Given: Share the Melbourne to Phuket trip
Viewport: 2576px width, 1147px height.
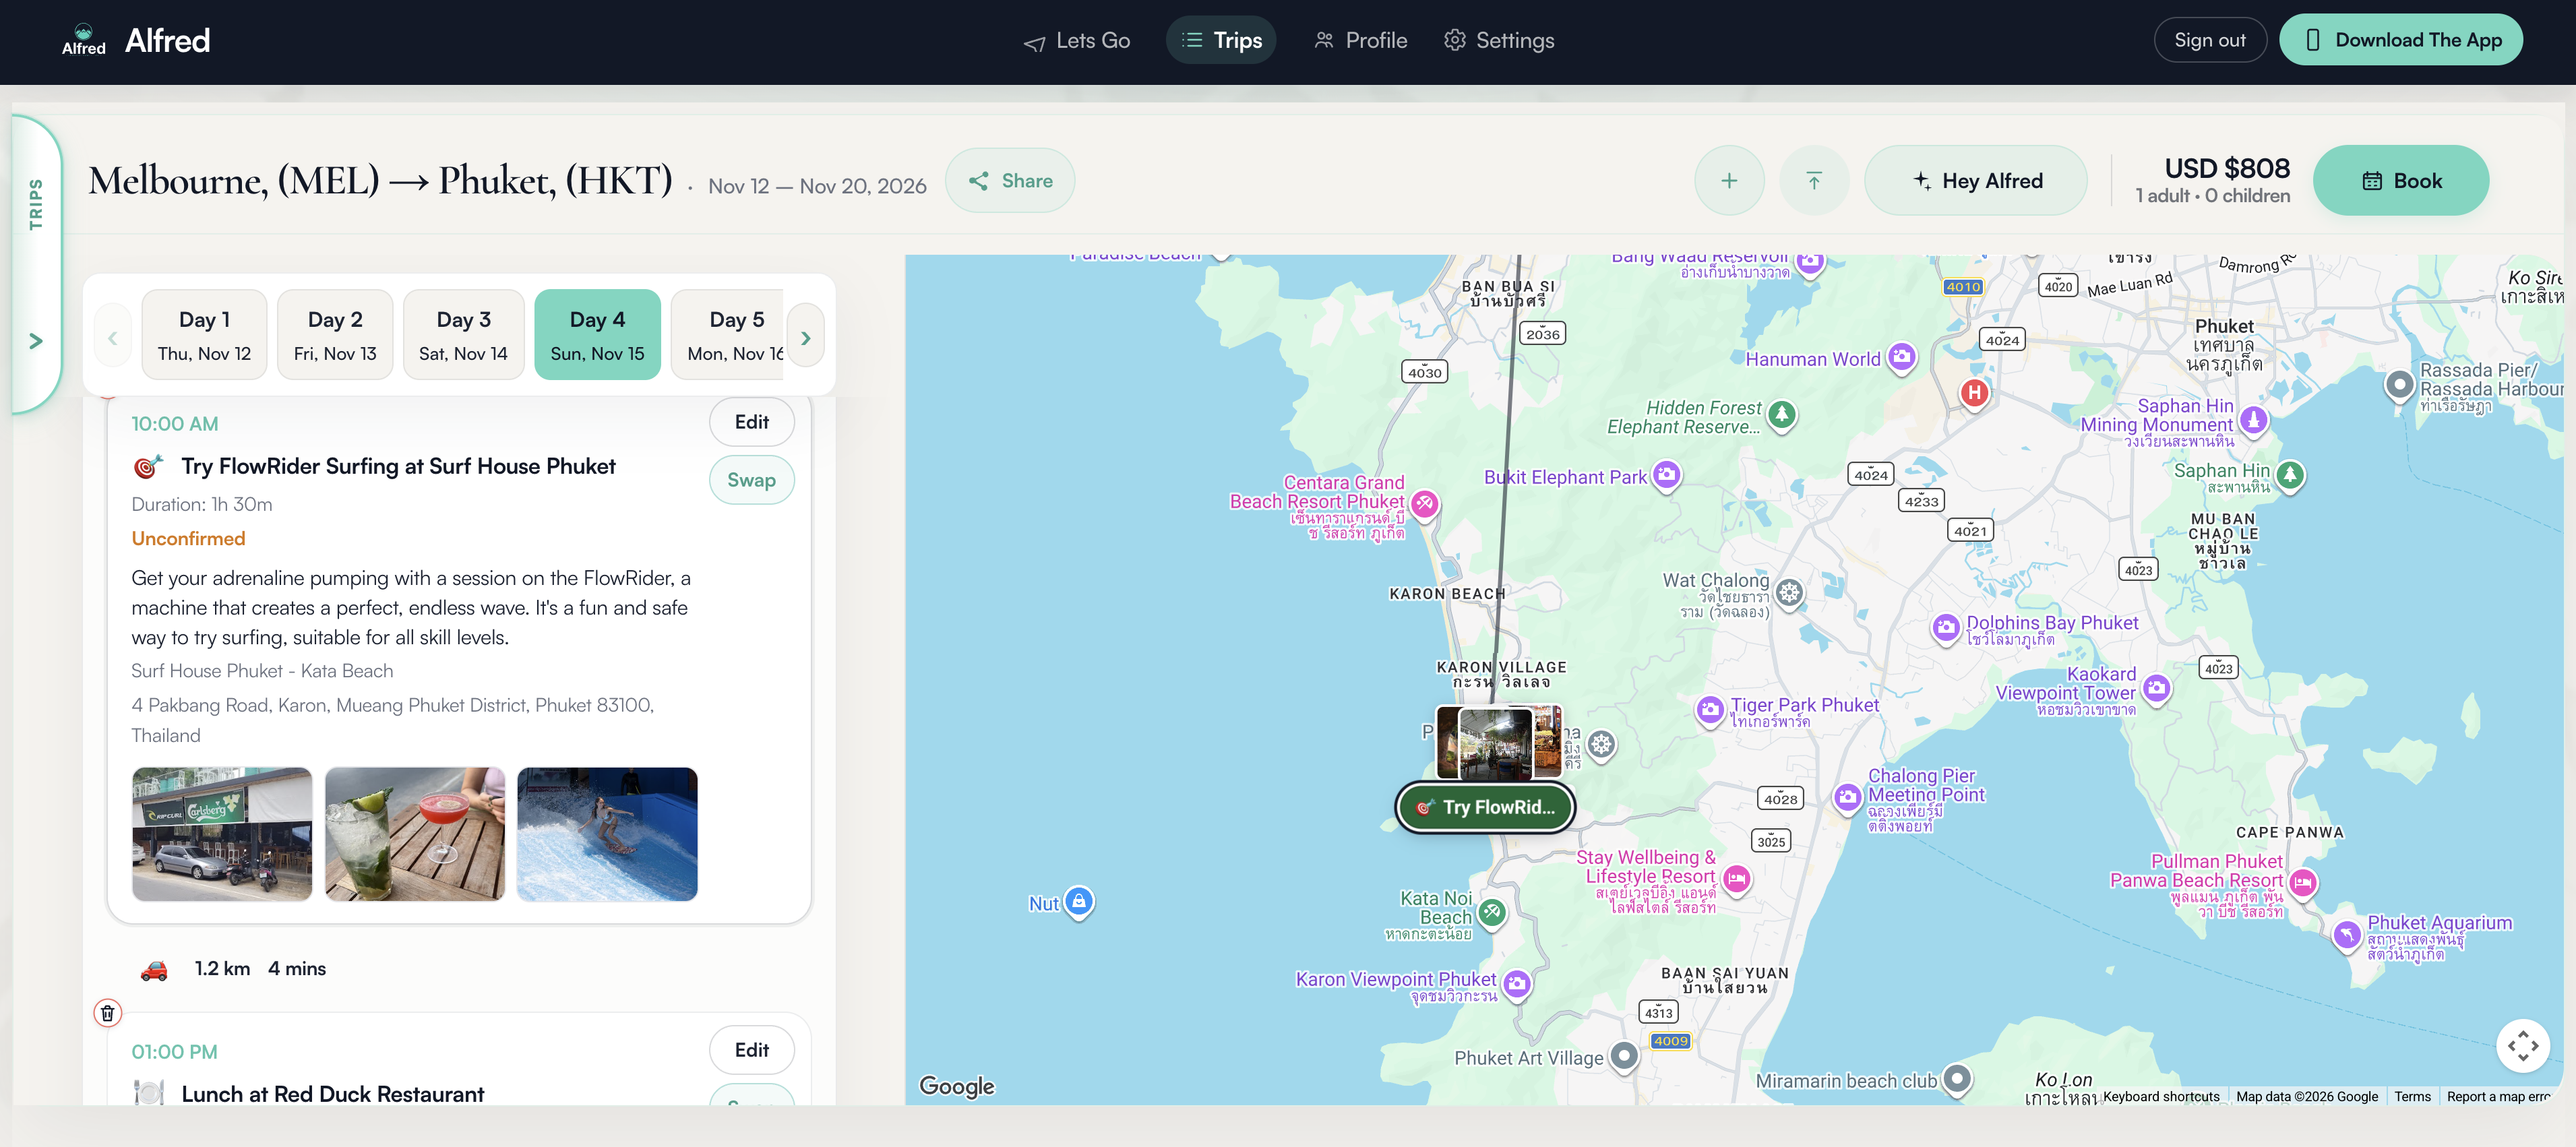Looking at the screenshot, I should (x=1010, y=181).
